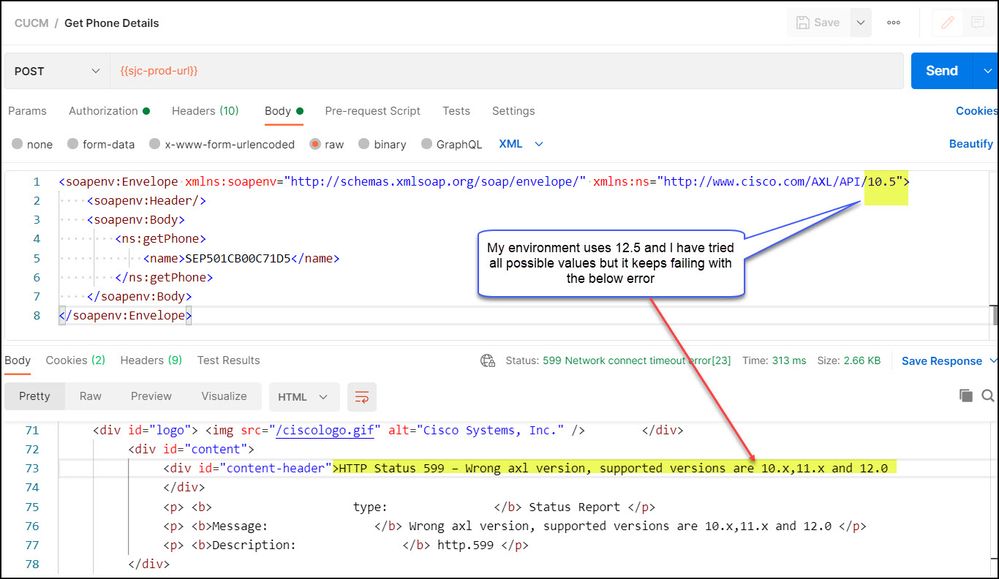
Task: Click the </soapenv:Envelope> closing line
Action: pos(125,315)
